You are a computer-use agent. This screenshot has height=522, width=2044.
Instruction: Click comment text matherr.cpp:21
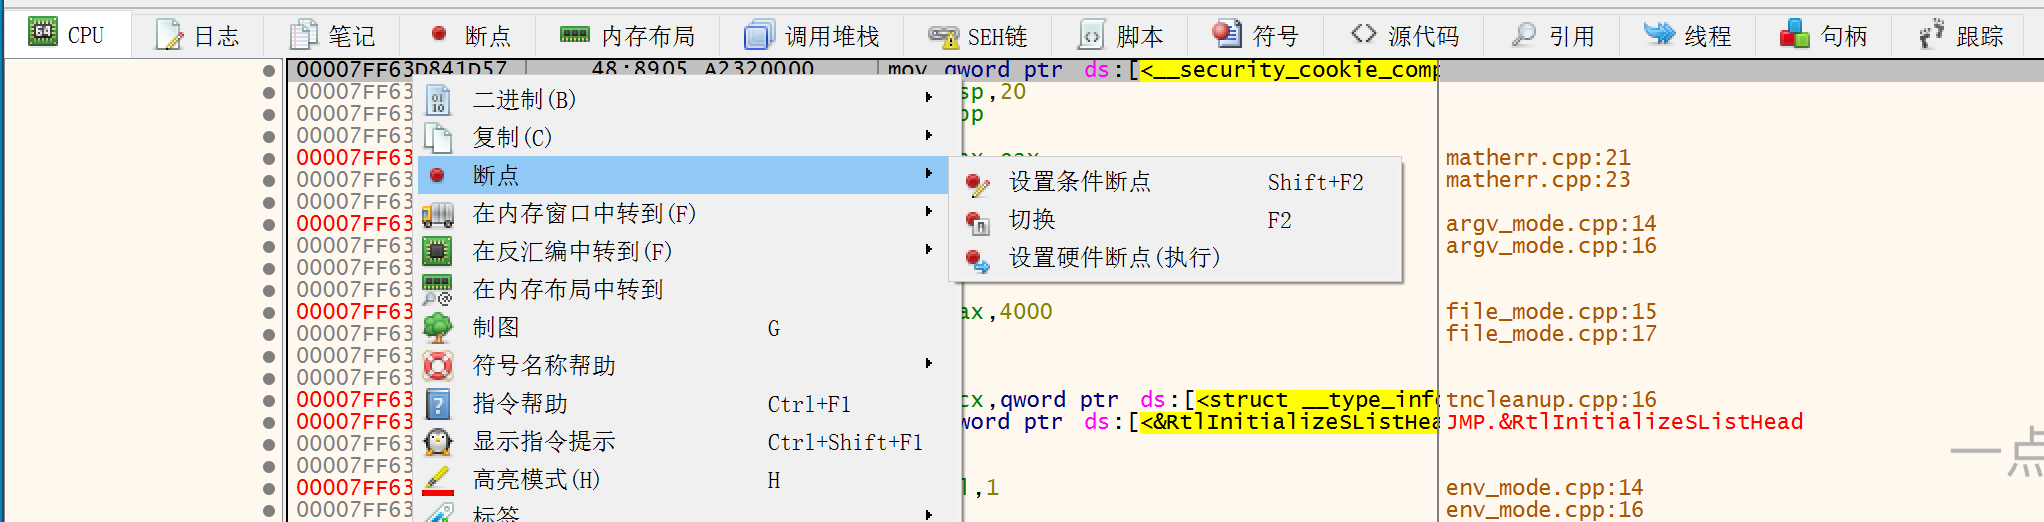tap(1538, 158)
